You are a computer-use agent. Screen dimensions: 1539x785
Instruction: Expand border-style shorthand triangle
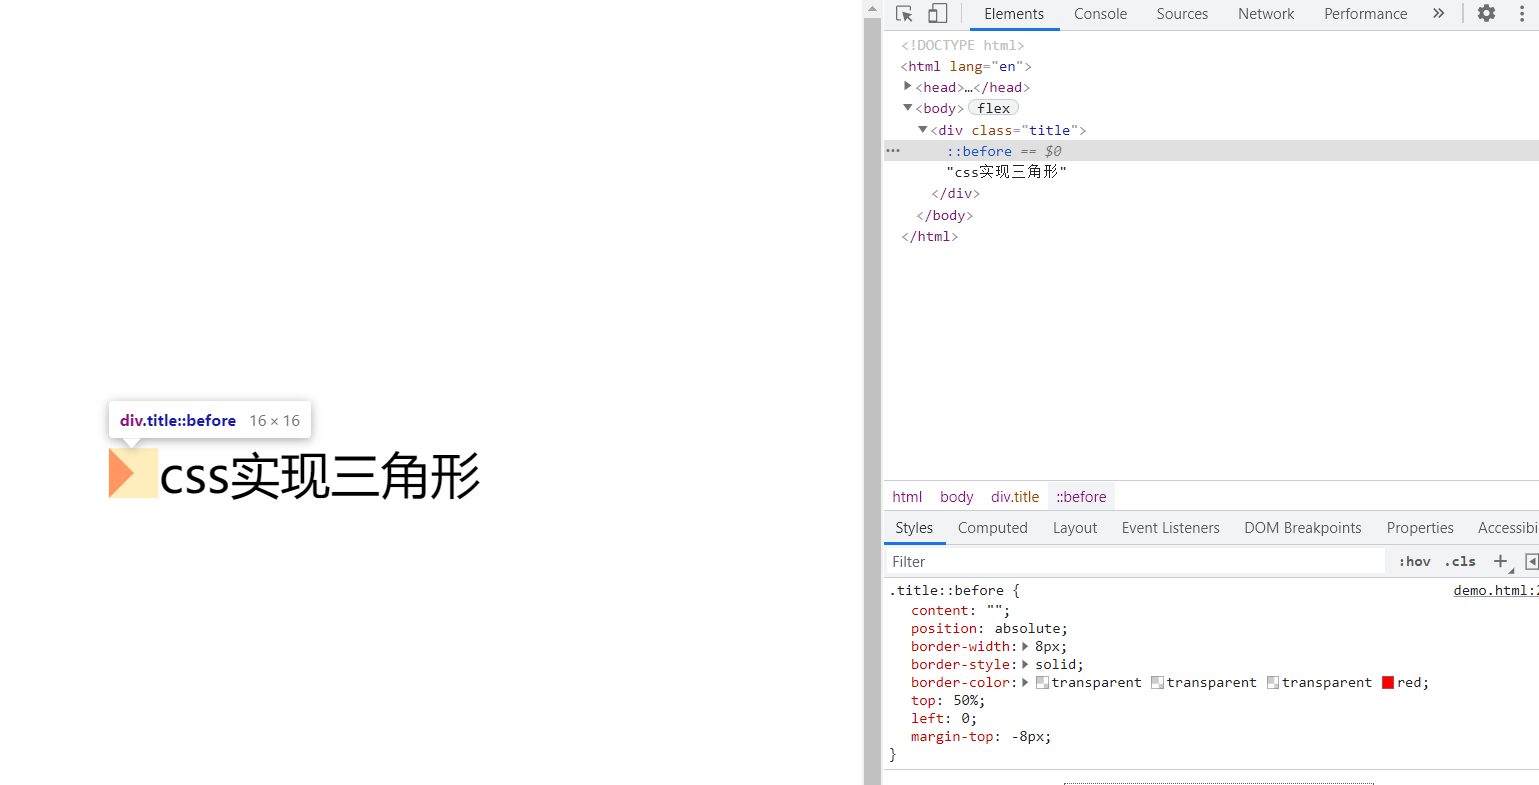click(x=1025, y=665)
